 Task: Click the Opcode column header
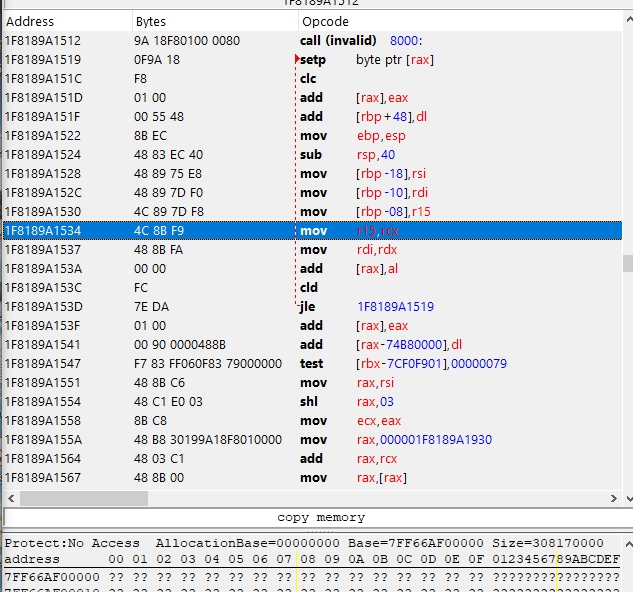(325, 21)
